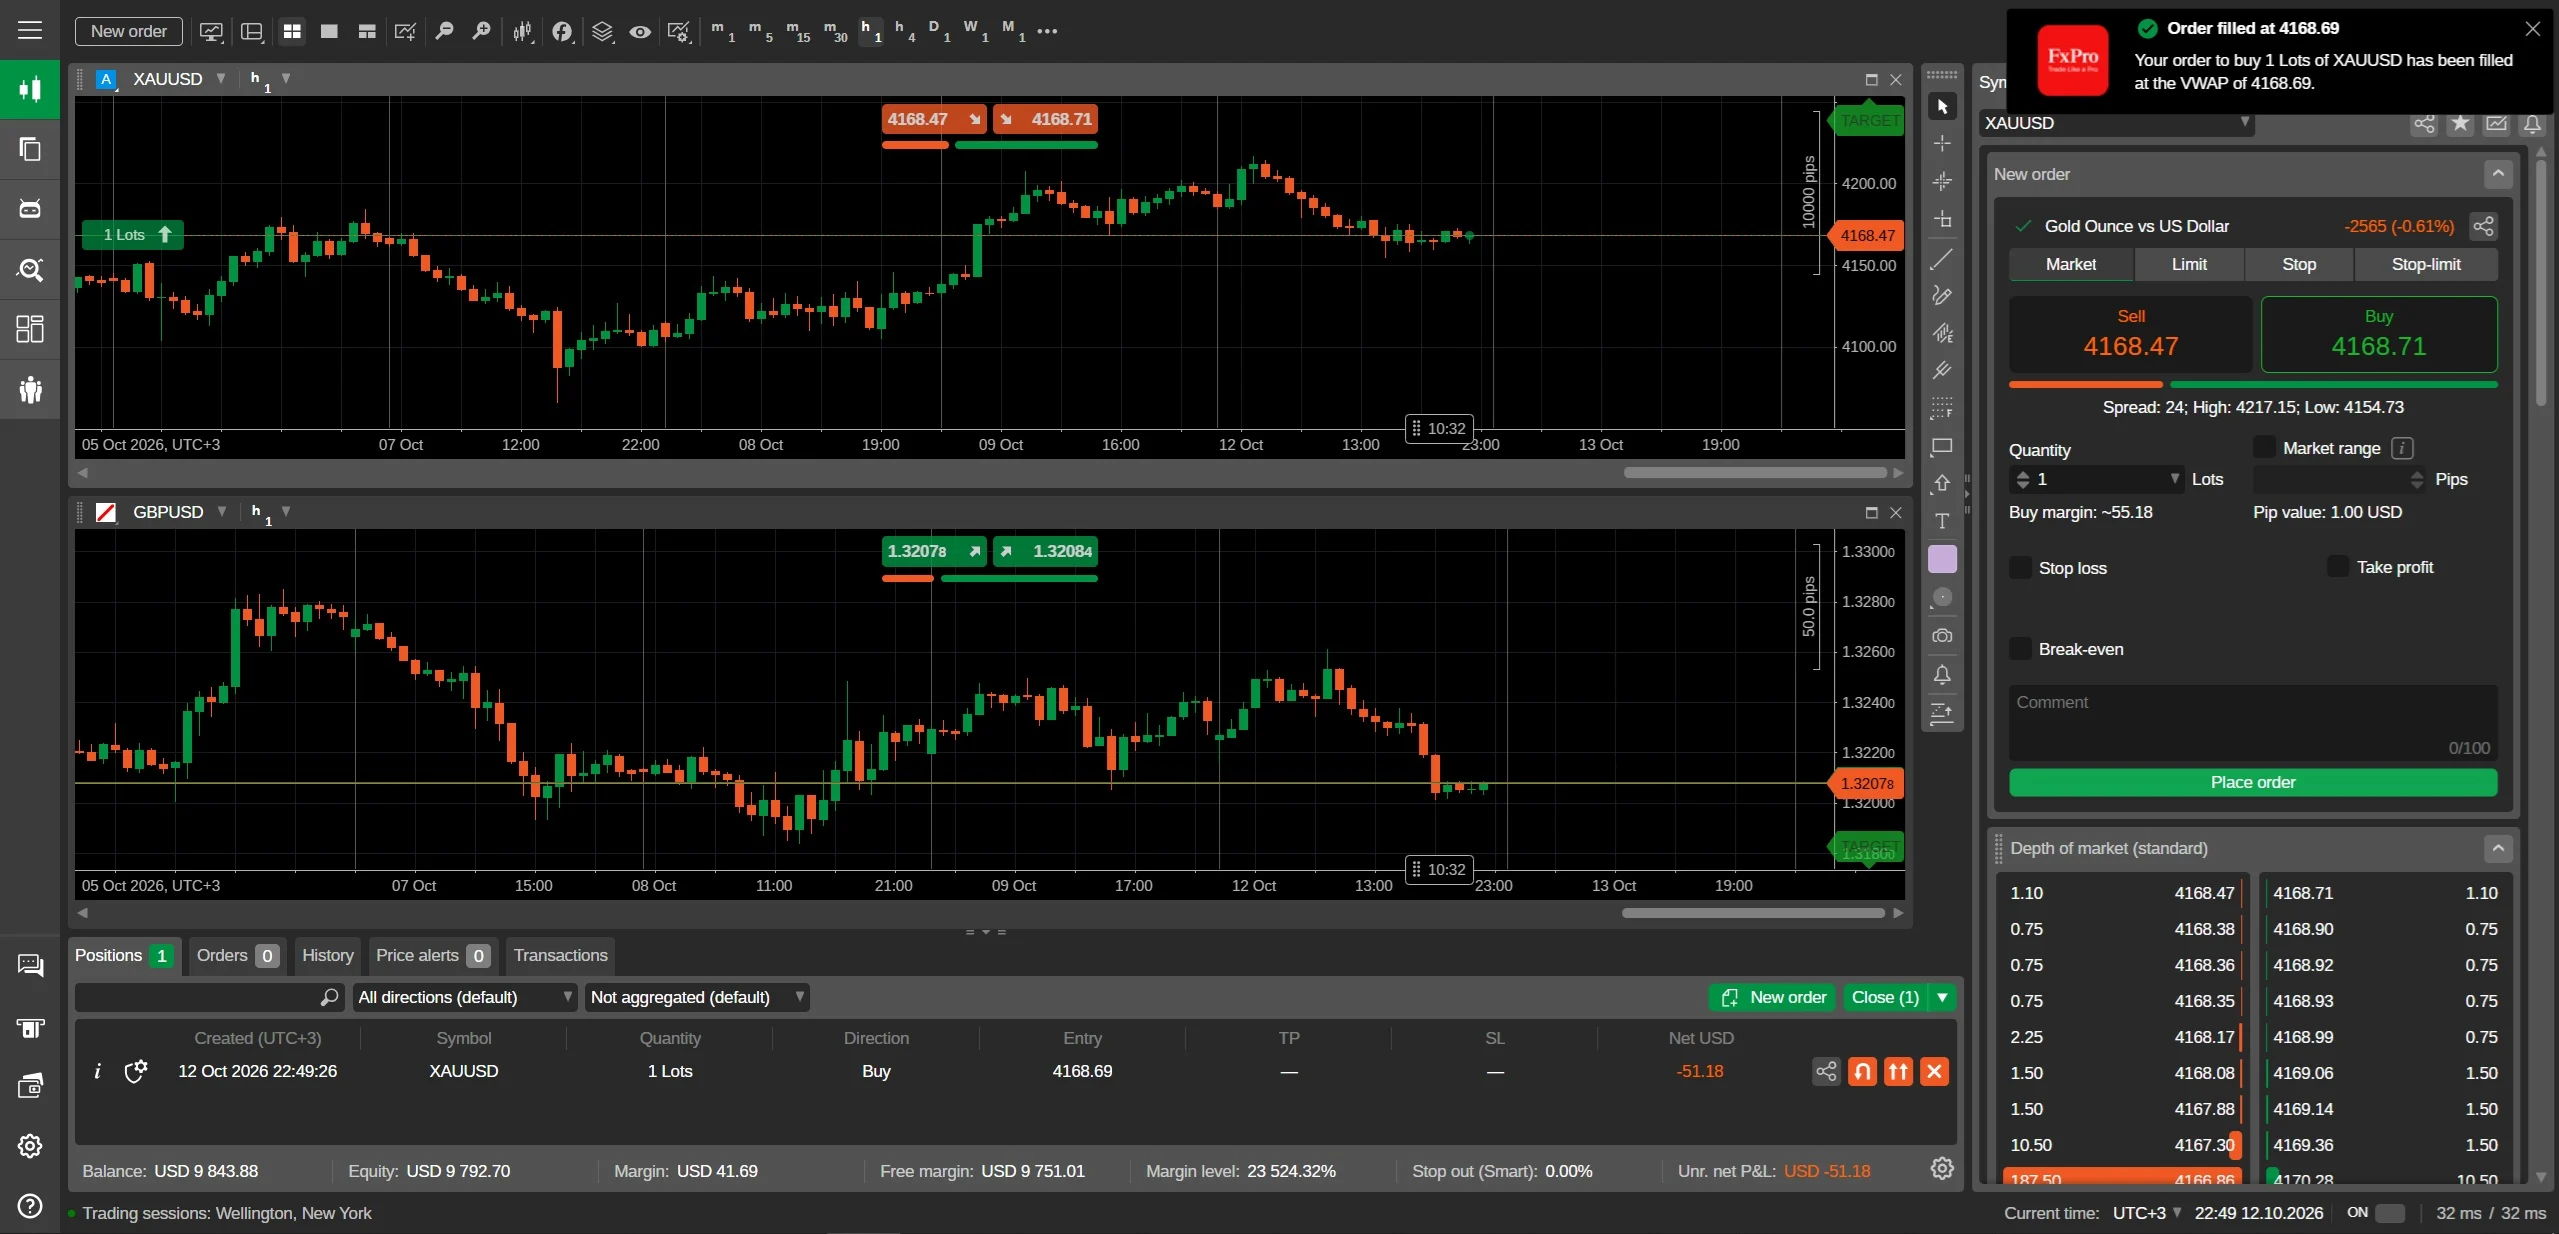Click the zoom in magnifier icon

click(x=481, y=31)
